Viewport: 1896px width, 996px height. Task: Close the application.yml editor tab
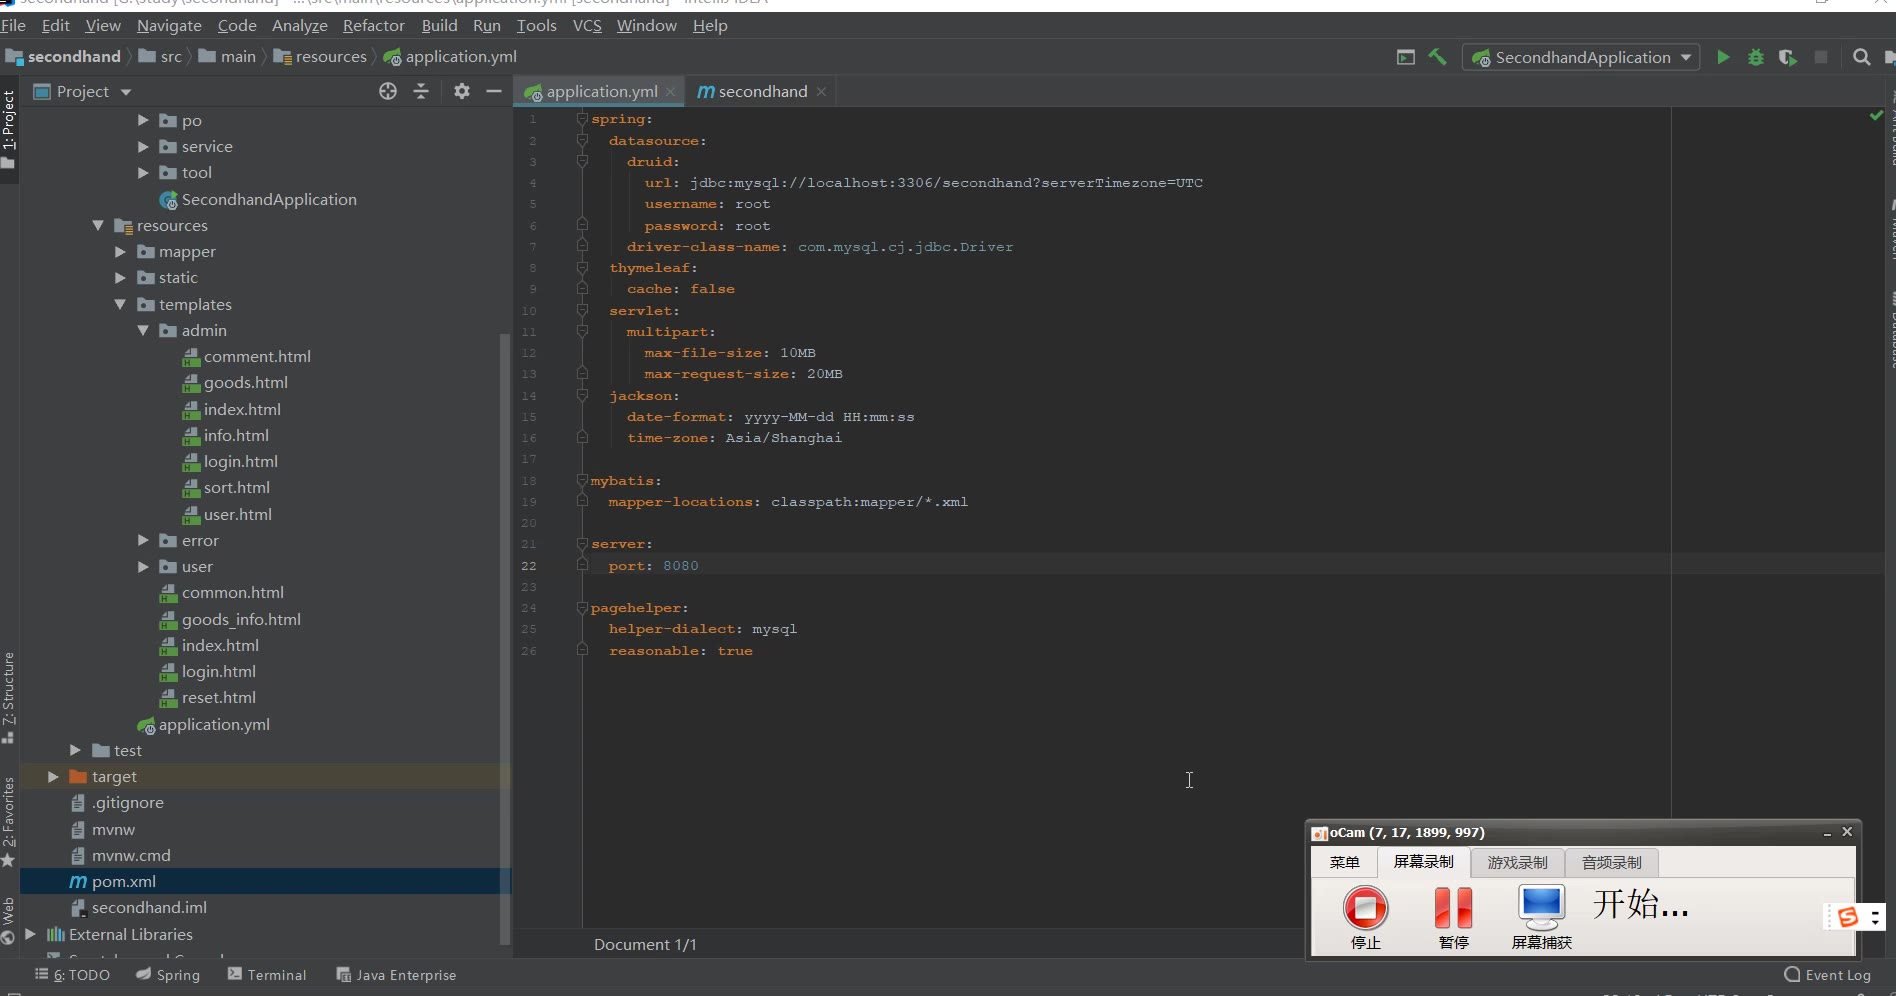coord(671,92)
